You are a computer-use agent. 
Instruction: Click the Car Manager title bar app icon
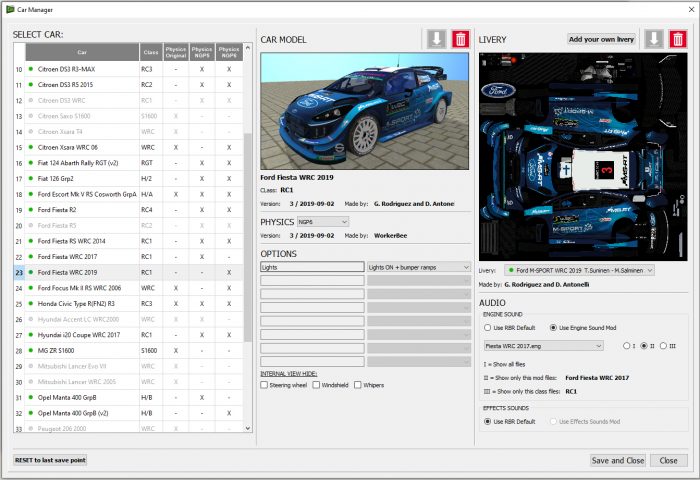(x=10, y=9)
